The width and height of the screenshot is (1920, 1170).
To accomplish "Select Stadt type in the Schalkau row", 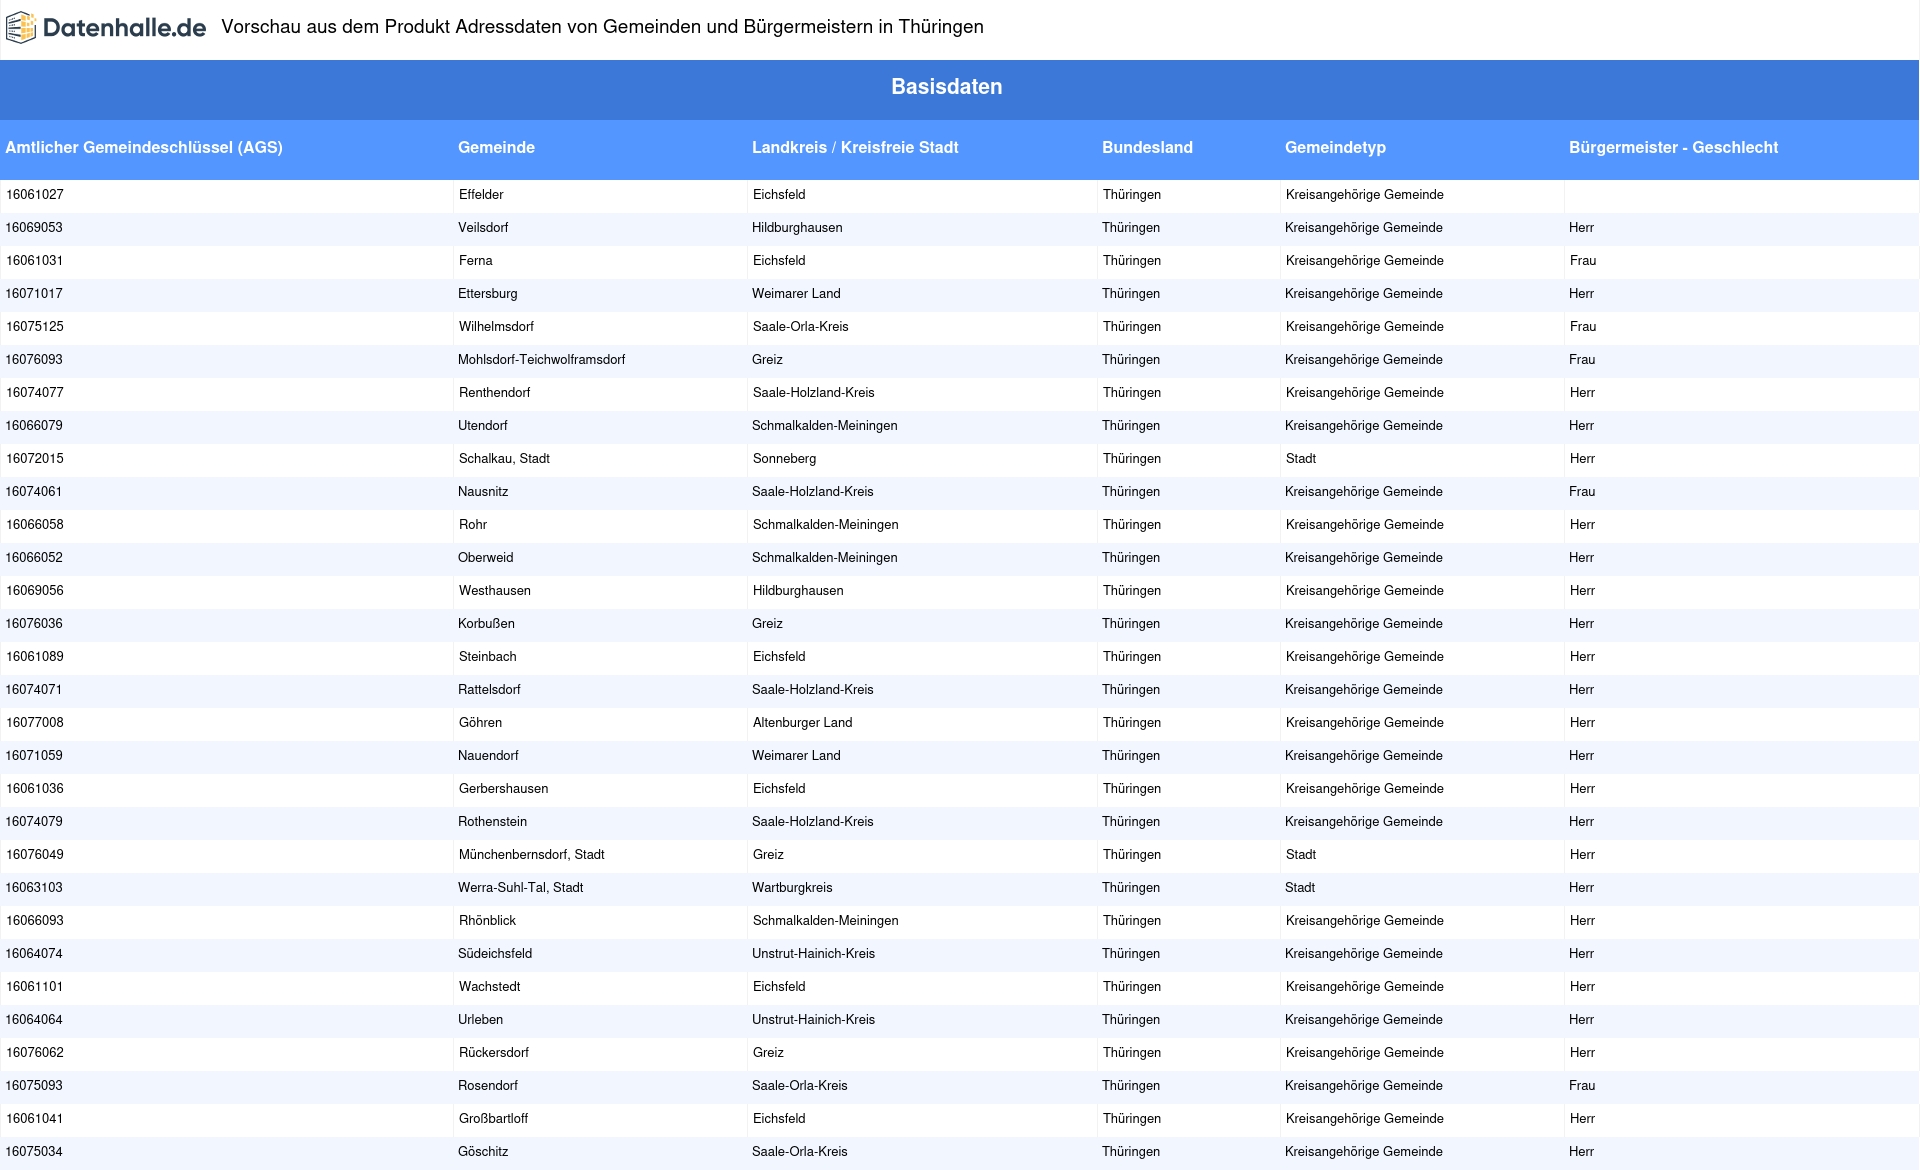I will pyautogui.click(x=1301, y=459).
